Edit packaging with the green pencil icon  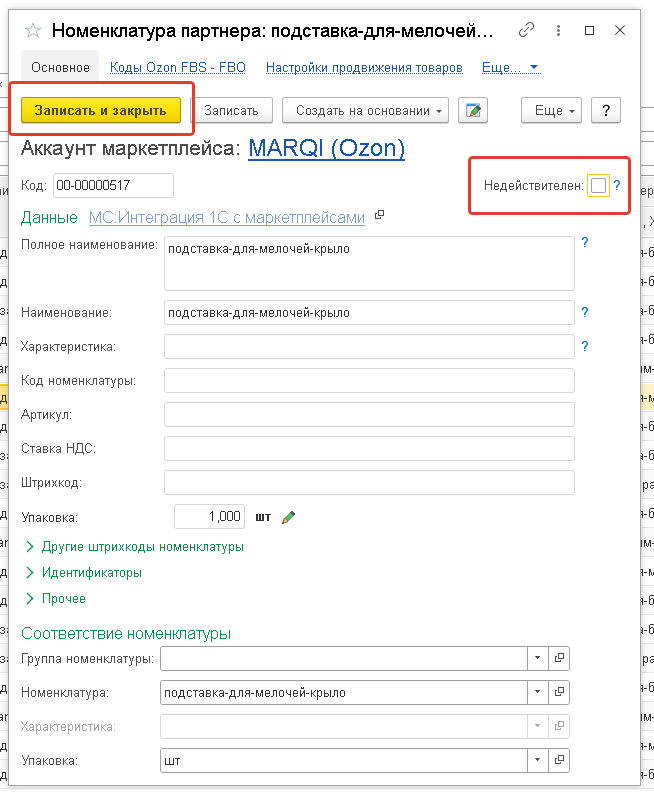click(x=288, y=517)
